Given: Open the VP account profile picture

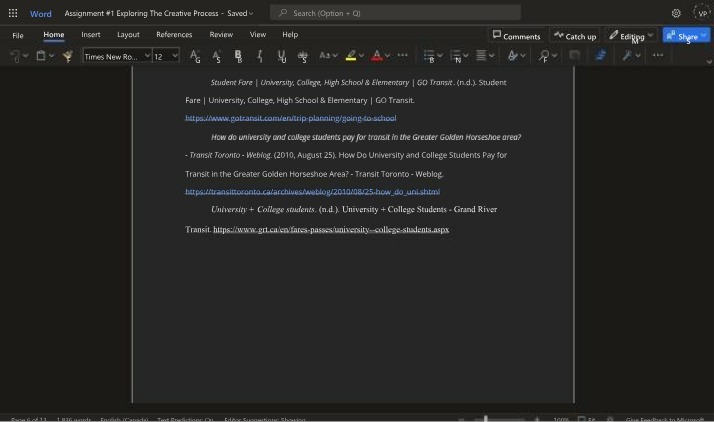Looking at the screenshot, I should (703, 13).
